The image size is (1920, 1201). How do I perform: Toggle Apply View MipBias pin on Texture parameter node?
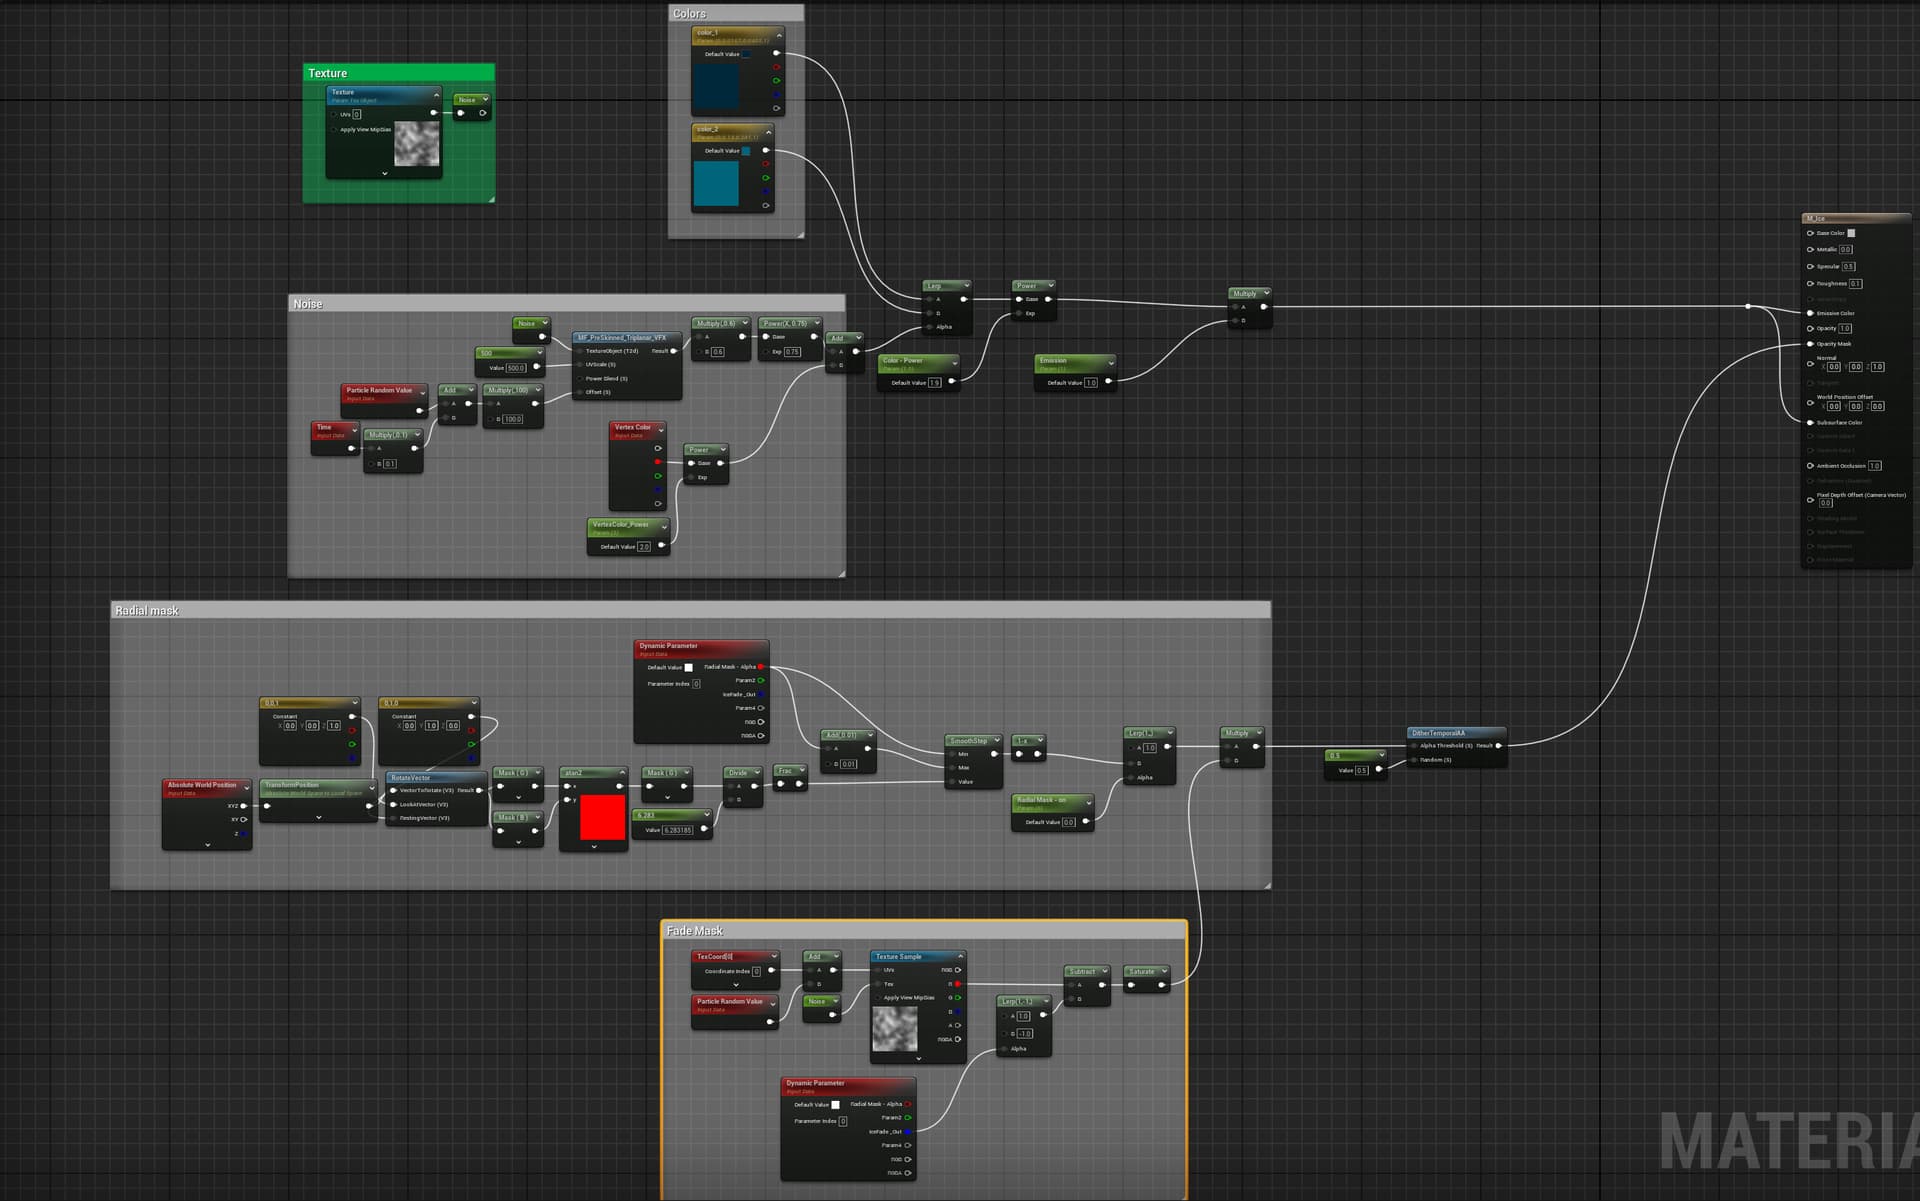pyautogui.click(x=334, y=129)
